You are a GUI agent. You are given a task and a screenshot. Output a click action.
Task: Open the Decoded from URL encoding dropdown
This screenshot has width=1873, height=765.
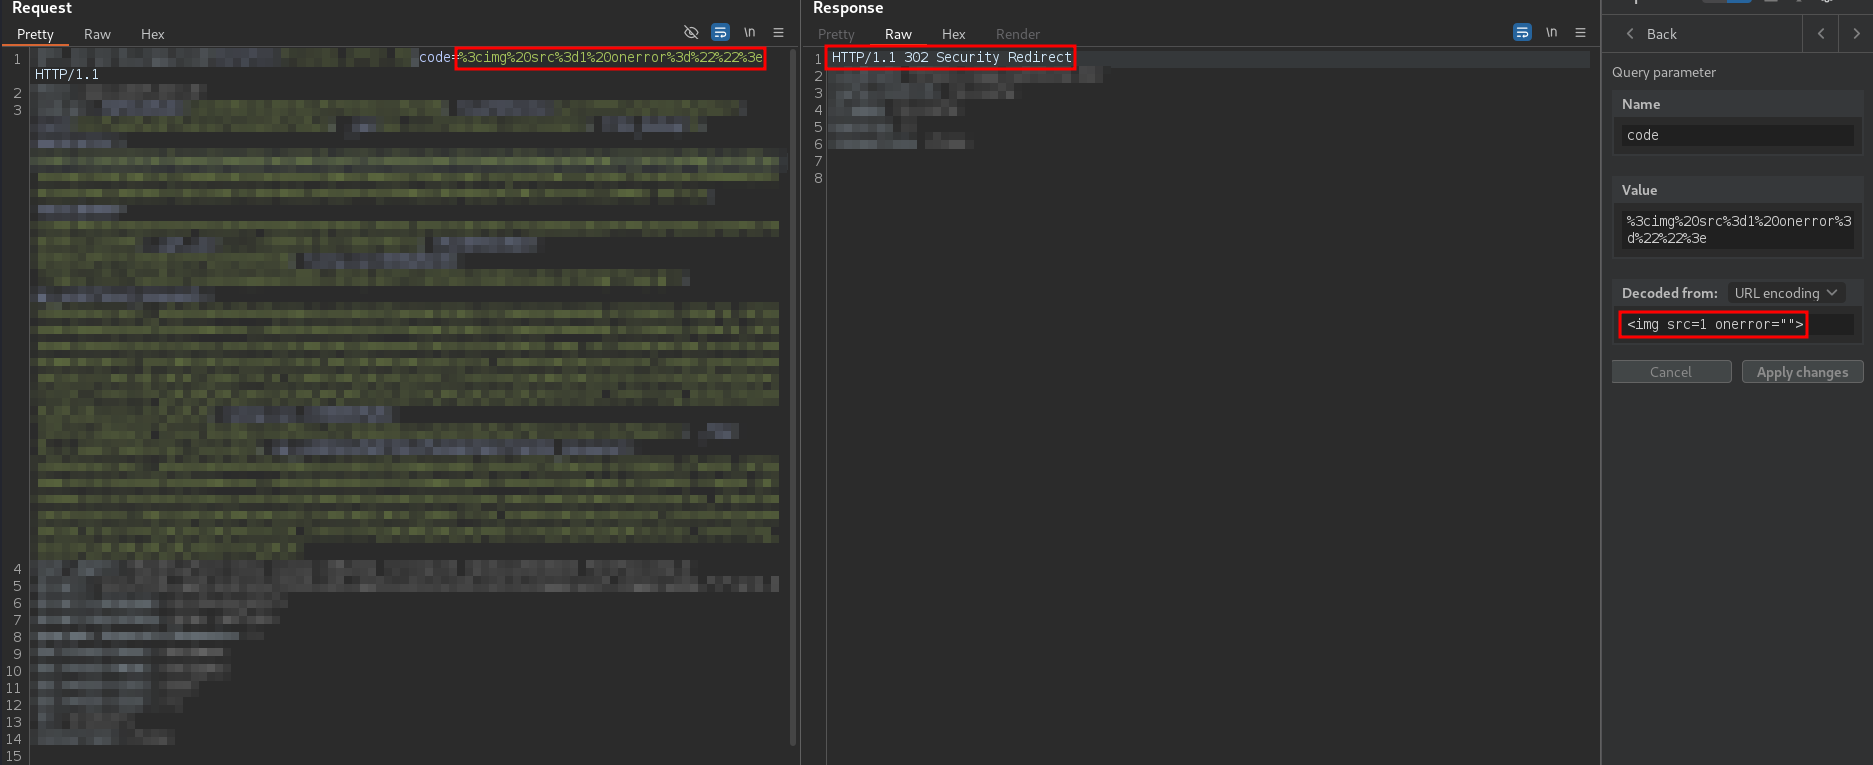coord(1786,293)
